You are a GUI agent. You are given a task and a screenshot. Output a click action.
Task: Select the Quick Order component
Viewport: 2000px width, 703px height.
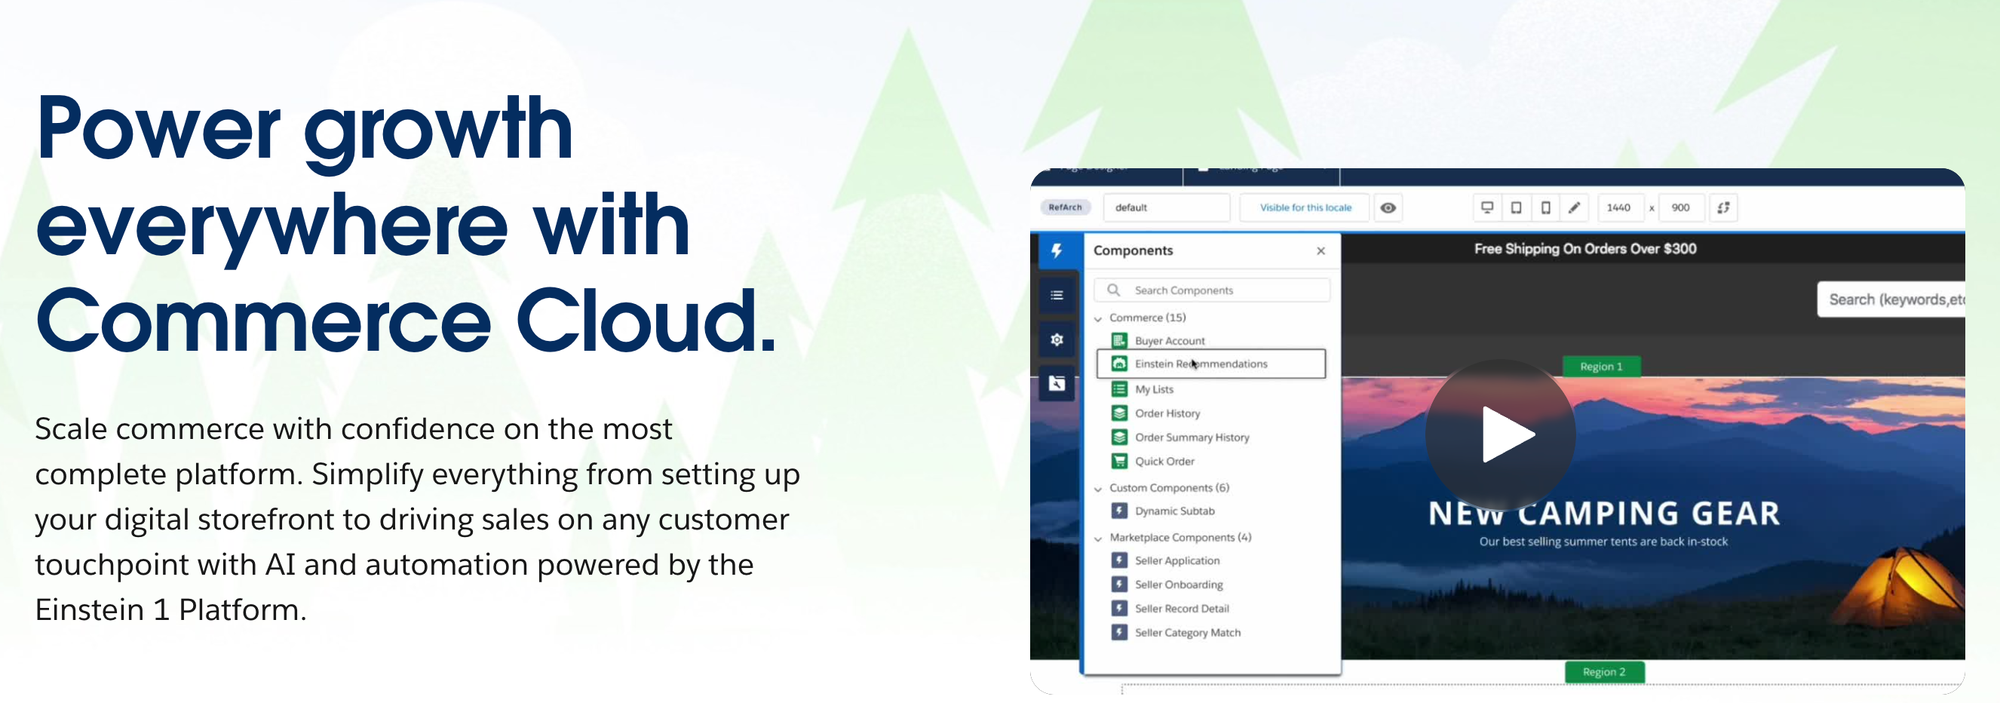pyautogui.click(x=1153, y=461)
